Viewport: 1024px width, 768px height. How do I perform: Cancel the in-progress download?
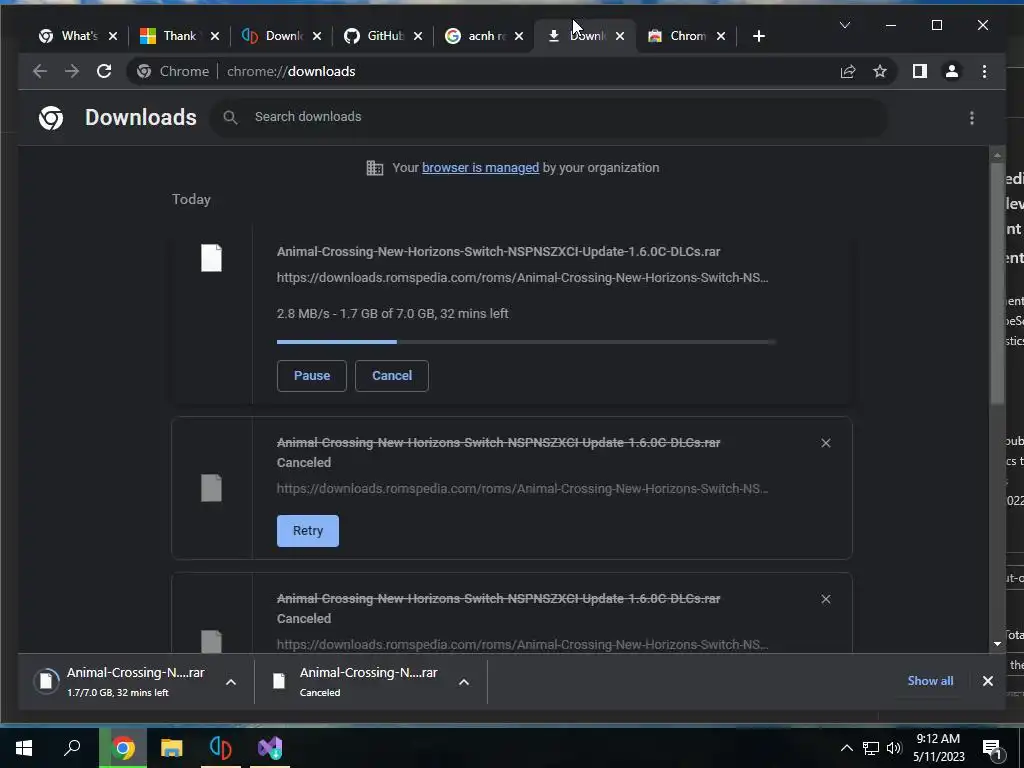click(392, 376)
